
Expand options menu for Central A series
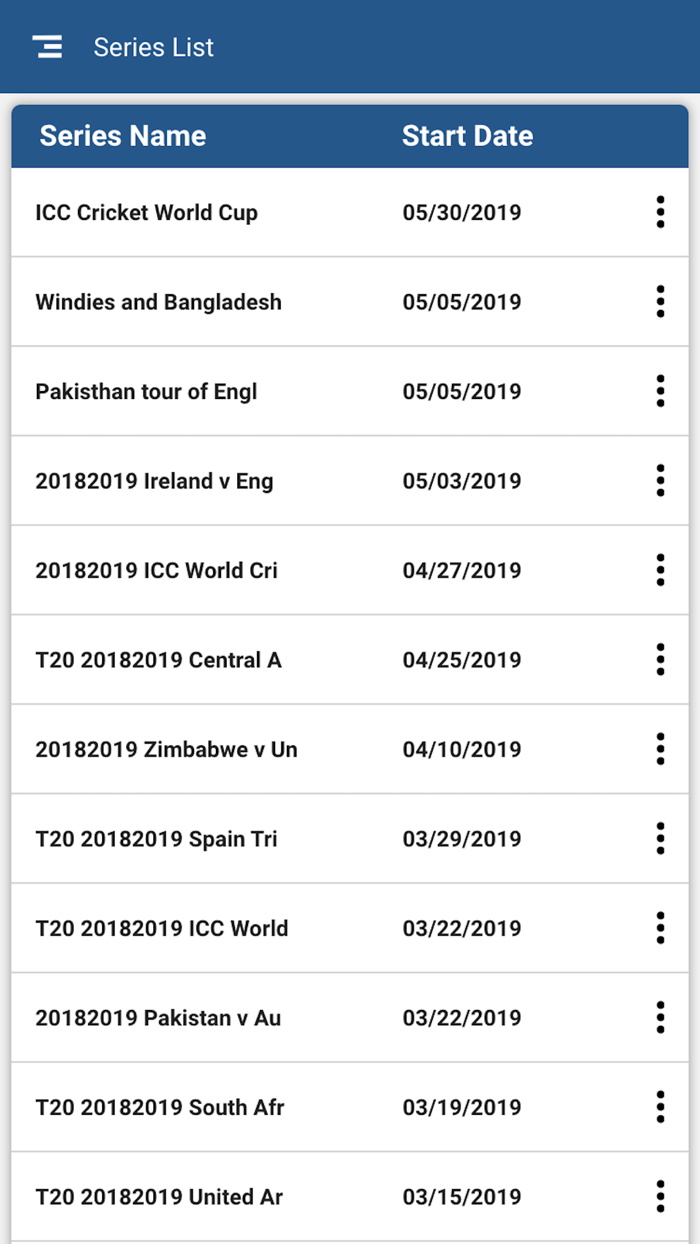(x=660, y=660)
